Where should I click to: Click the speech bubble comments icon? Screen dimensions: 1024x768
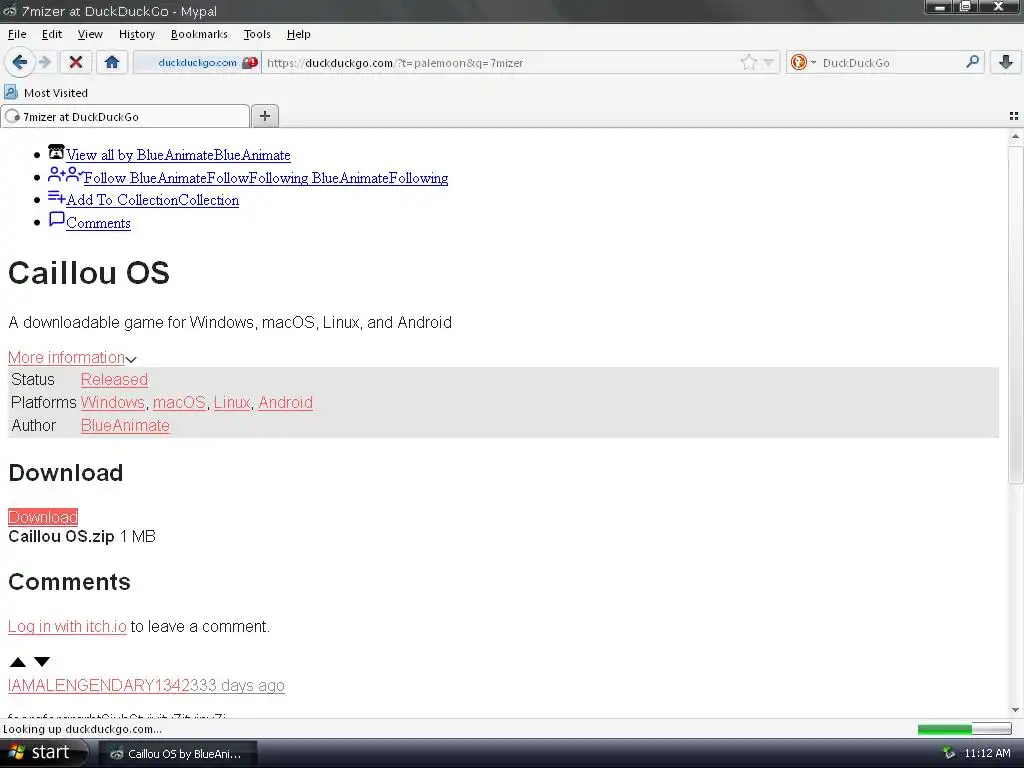pos(57,219)
